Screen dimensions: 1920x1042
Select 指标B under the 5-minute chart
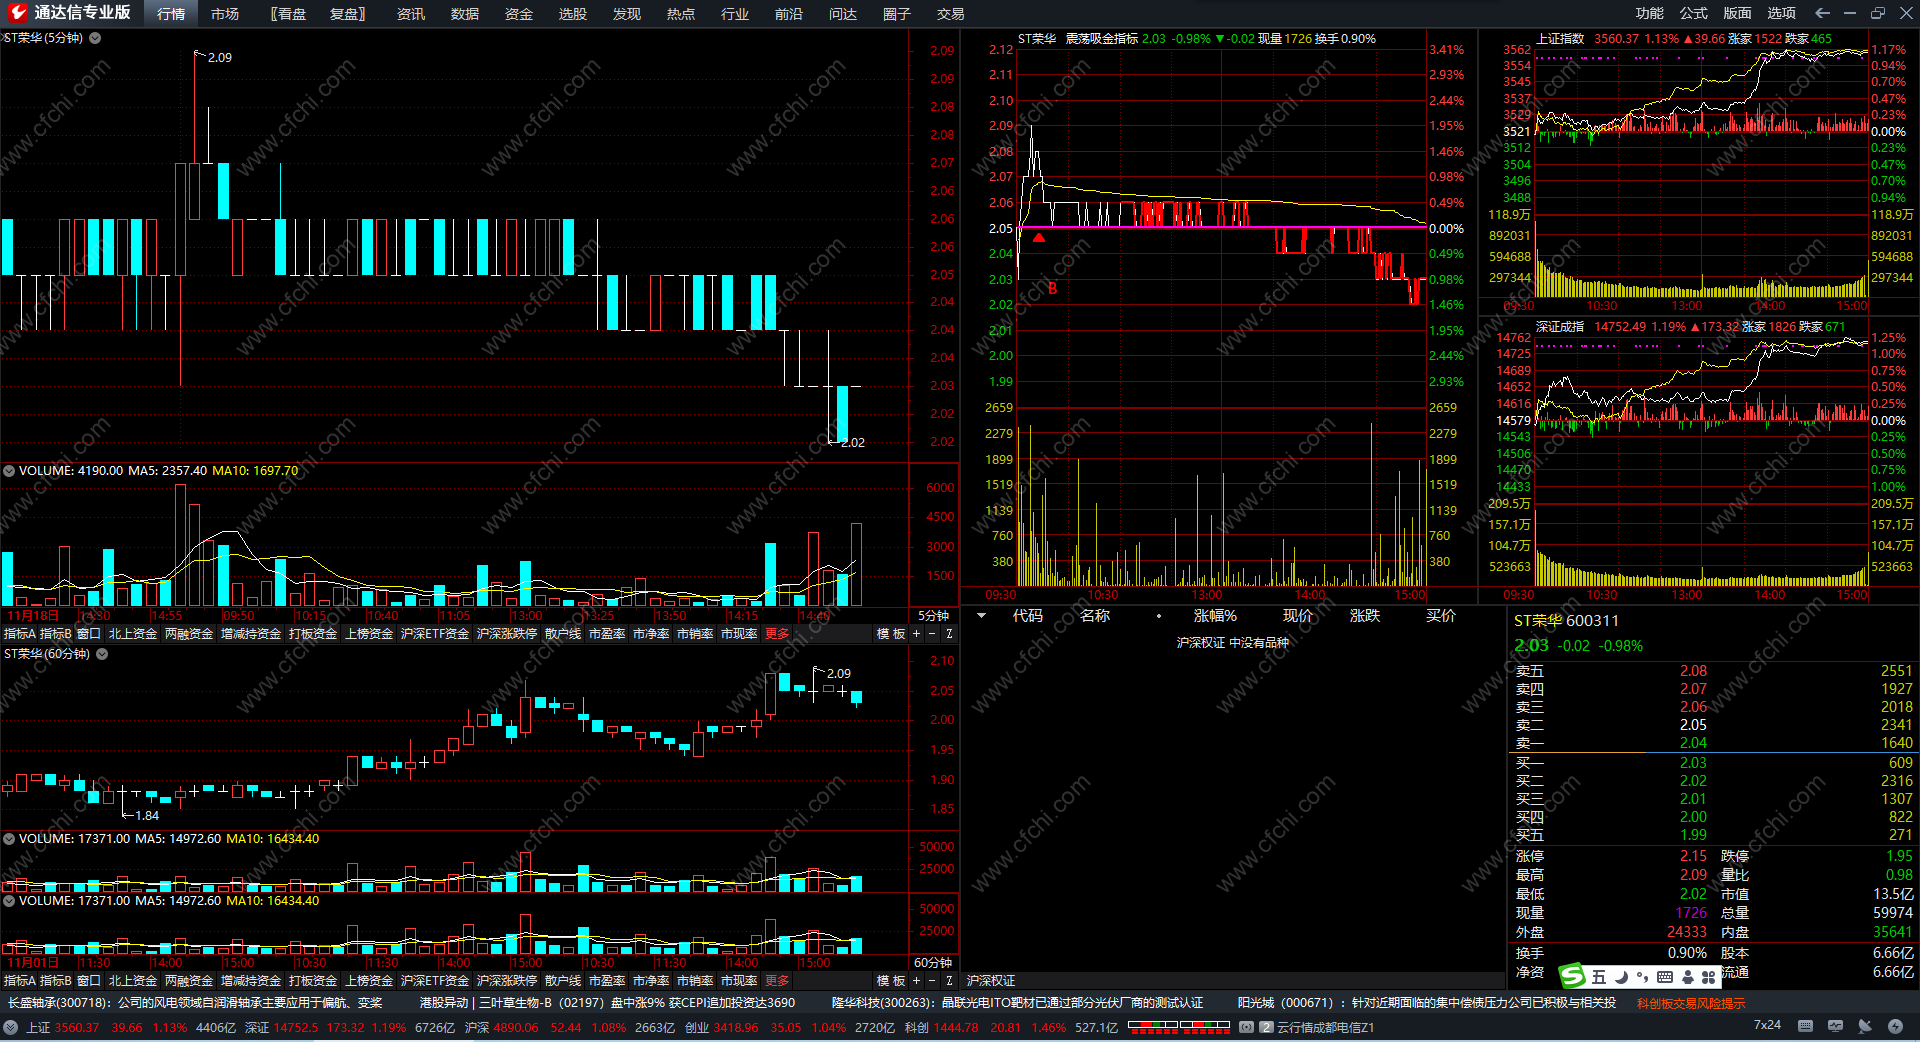coord(56,634)
